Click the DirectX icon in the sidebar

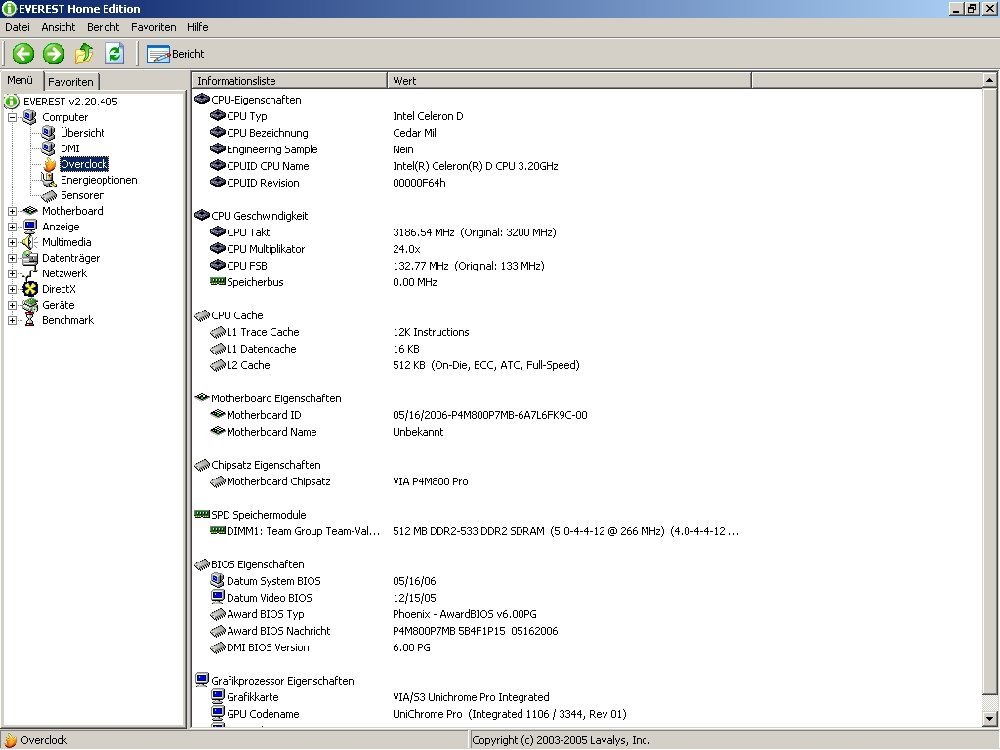30,289
